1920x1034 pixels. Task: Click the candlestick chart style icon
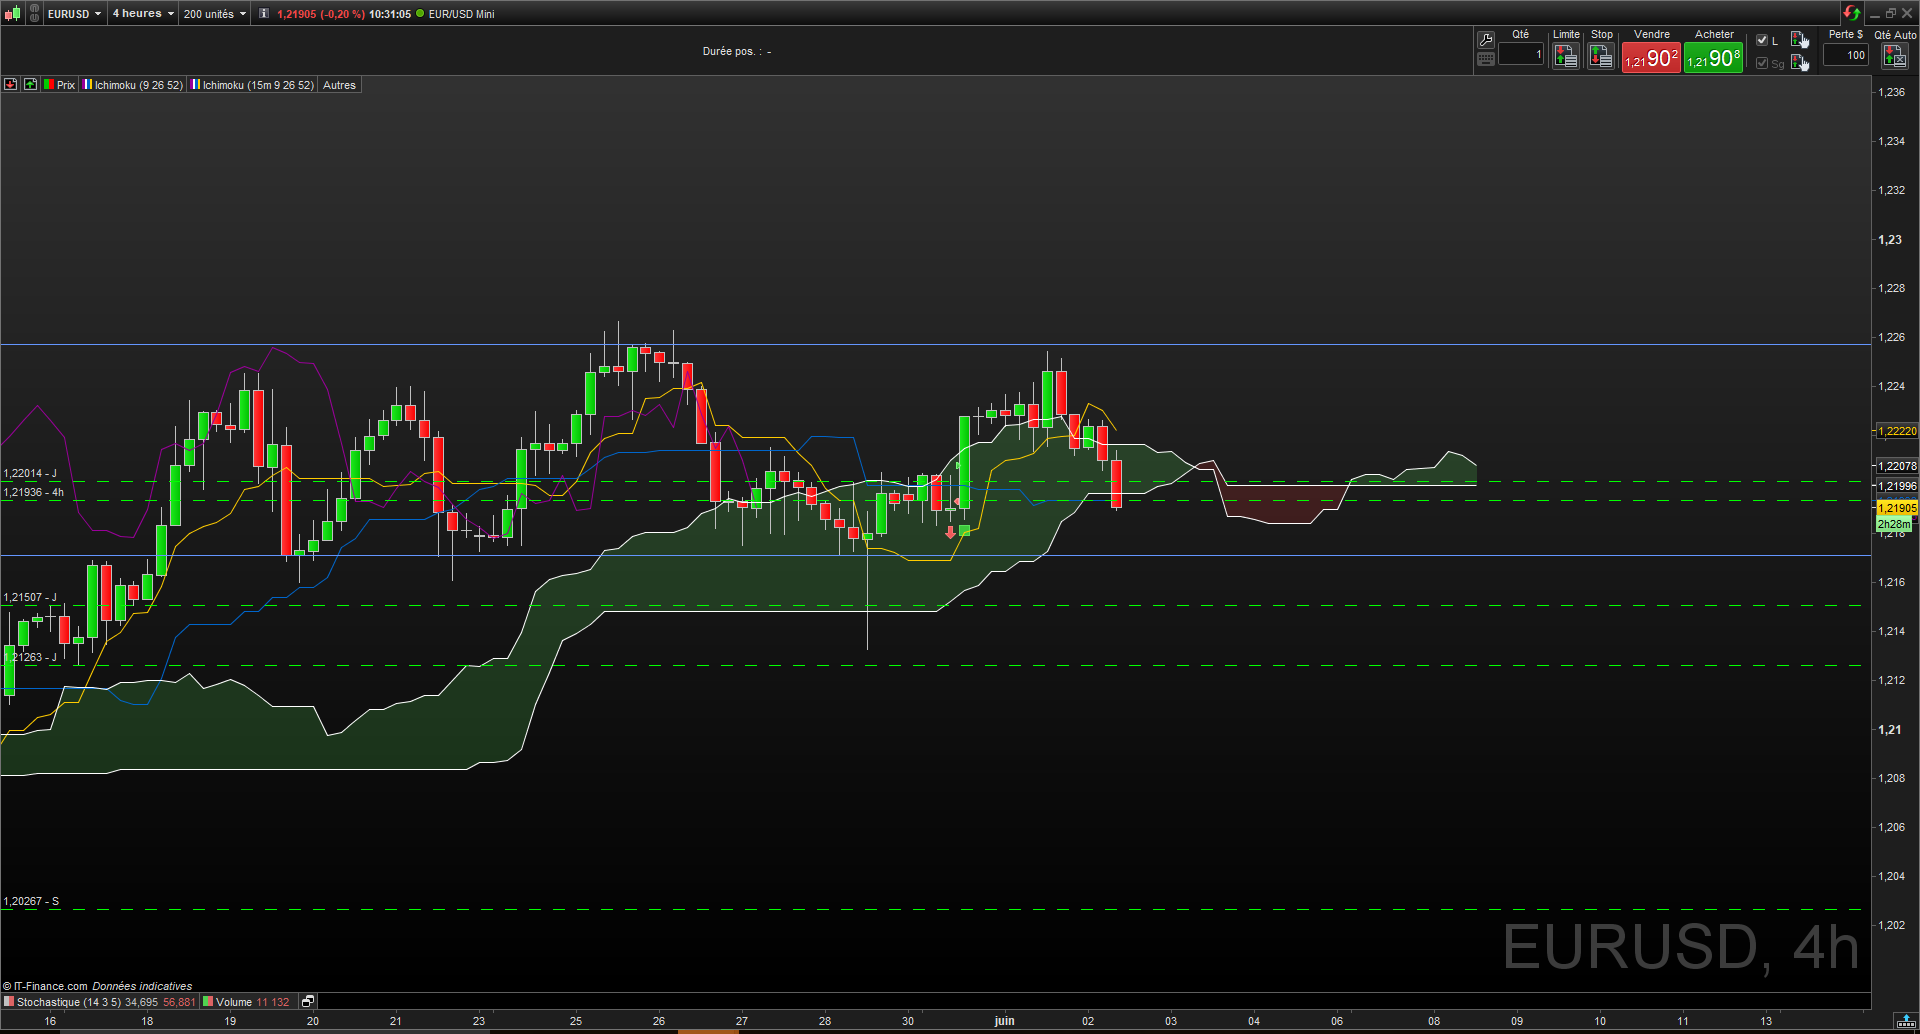coord(12,14)
